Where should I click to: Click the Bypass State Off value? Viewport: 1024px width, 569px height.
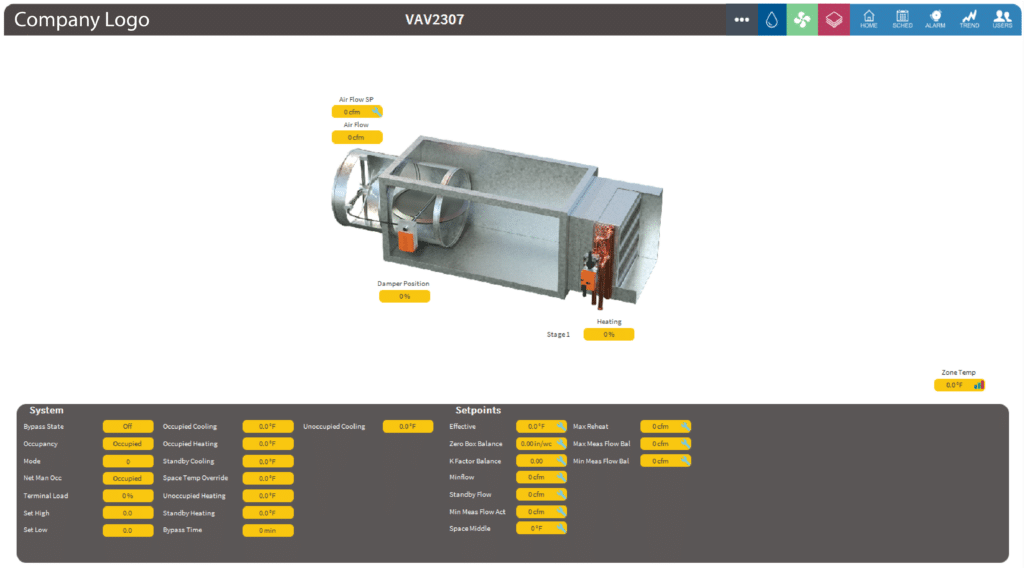(128, 427)
